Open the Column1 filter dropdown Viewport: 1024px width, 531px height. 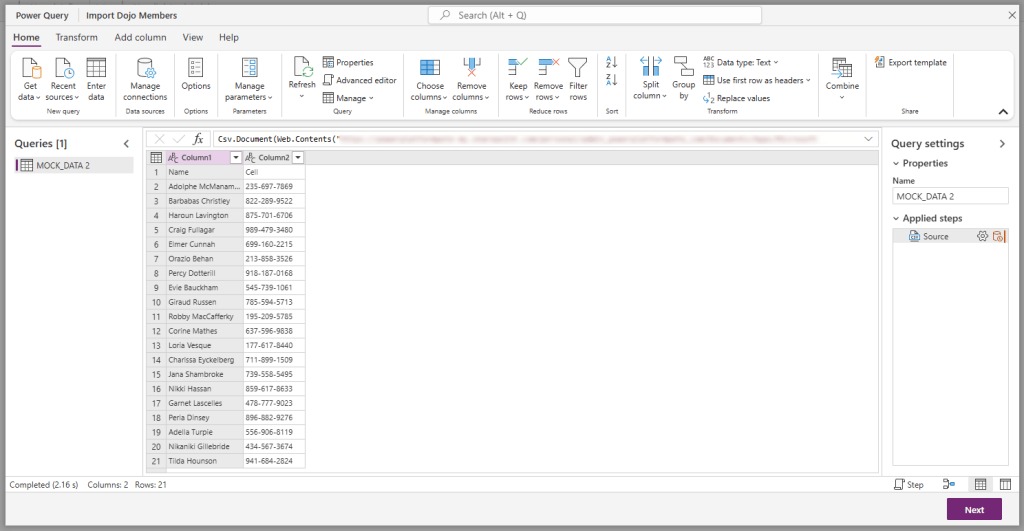pos(236,158)
